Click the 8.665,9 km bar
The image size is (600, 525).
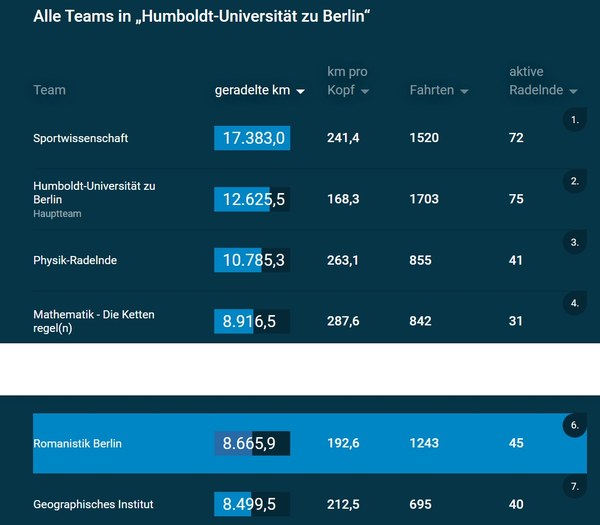click(x=252, y=443)
